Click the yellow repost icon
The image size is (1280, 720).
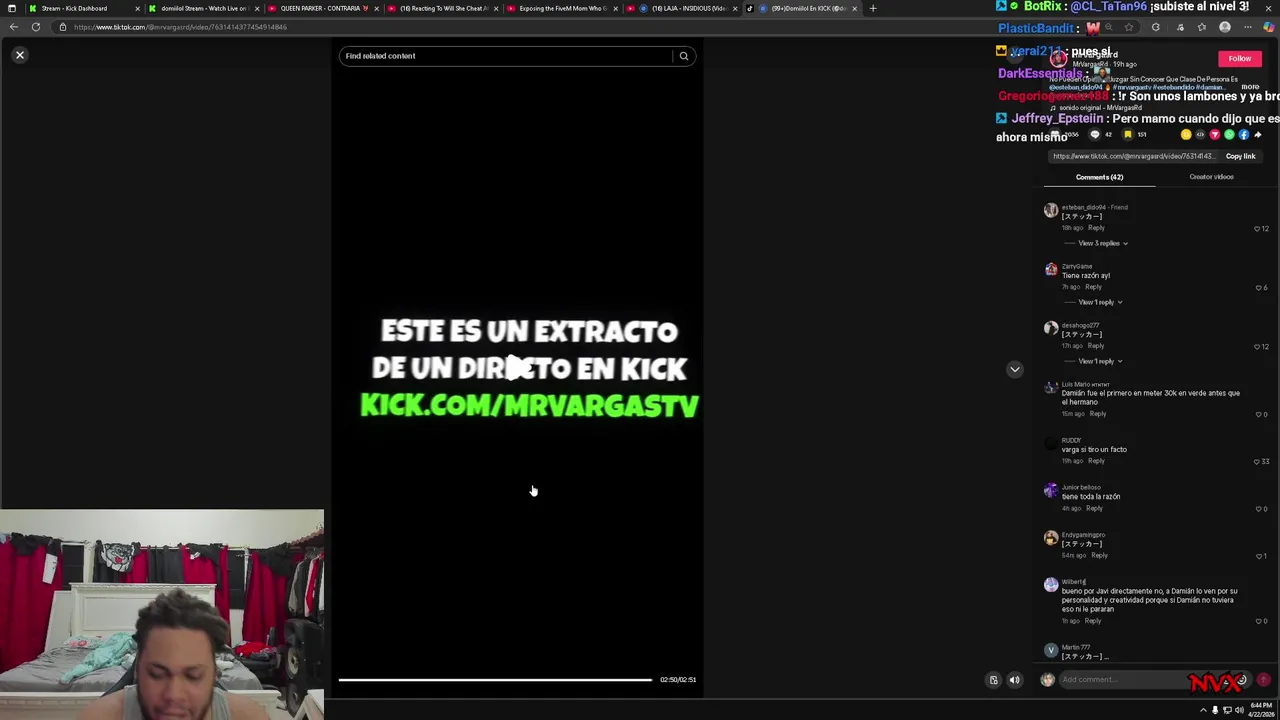(1186, 134)
